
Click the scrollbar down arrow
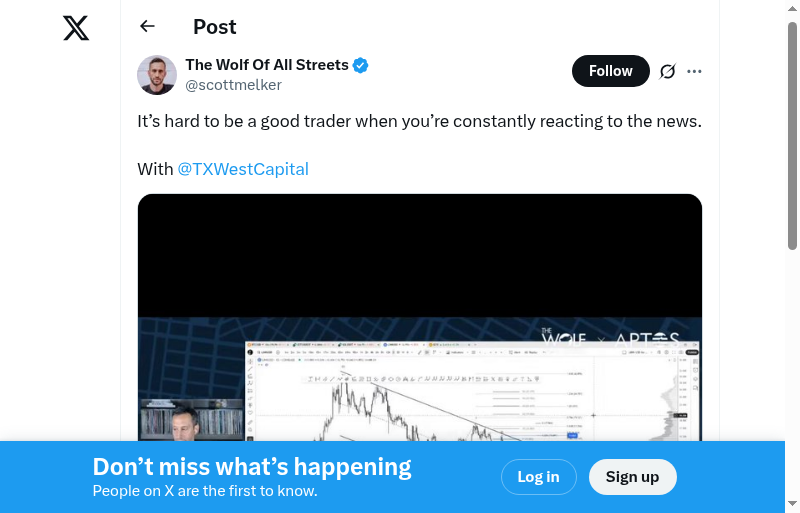point(792,504)
